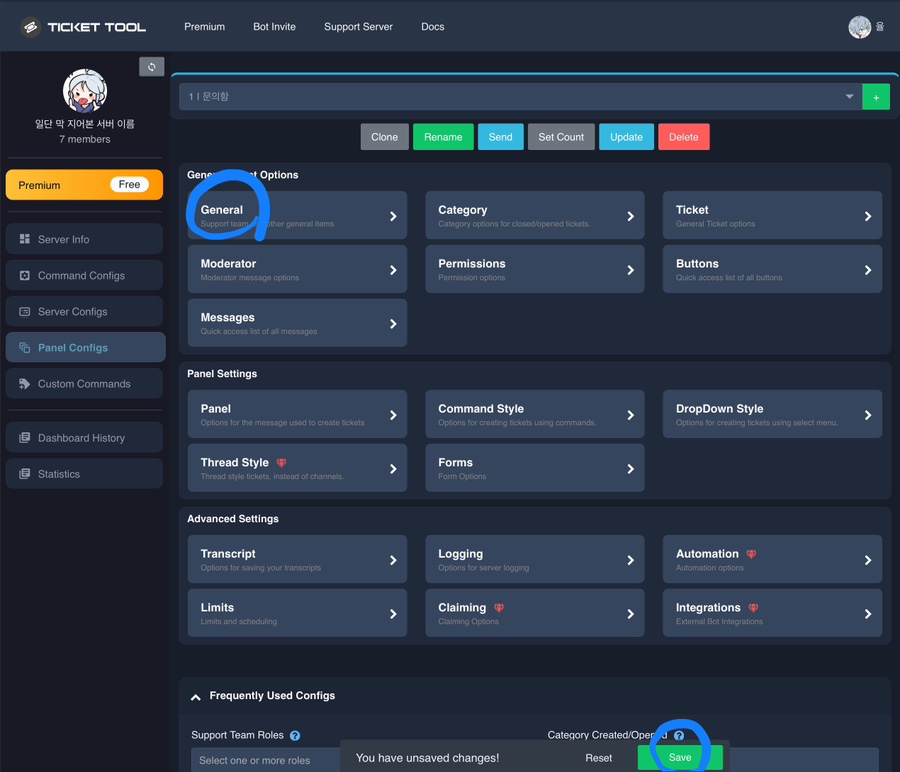Open the panel selector dropdown

pos(521,97)
